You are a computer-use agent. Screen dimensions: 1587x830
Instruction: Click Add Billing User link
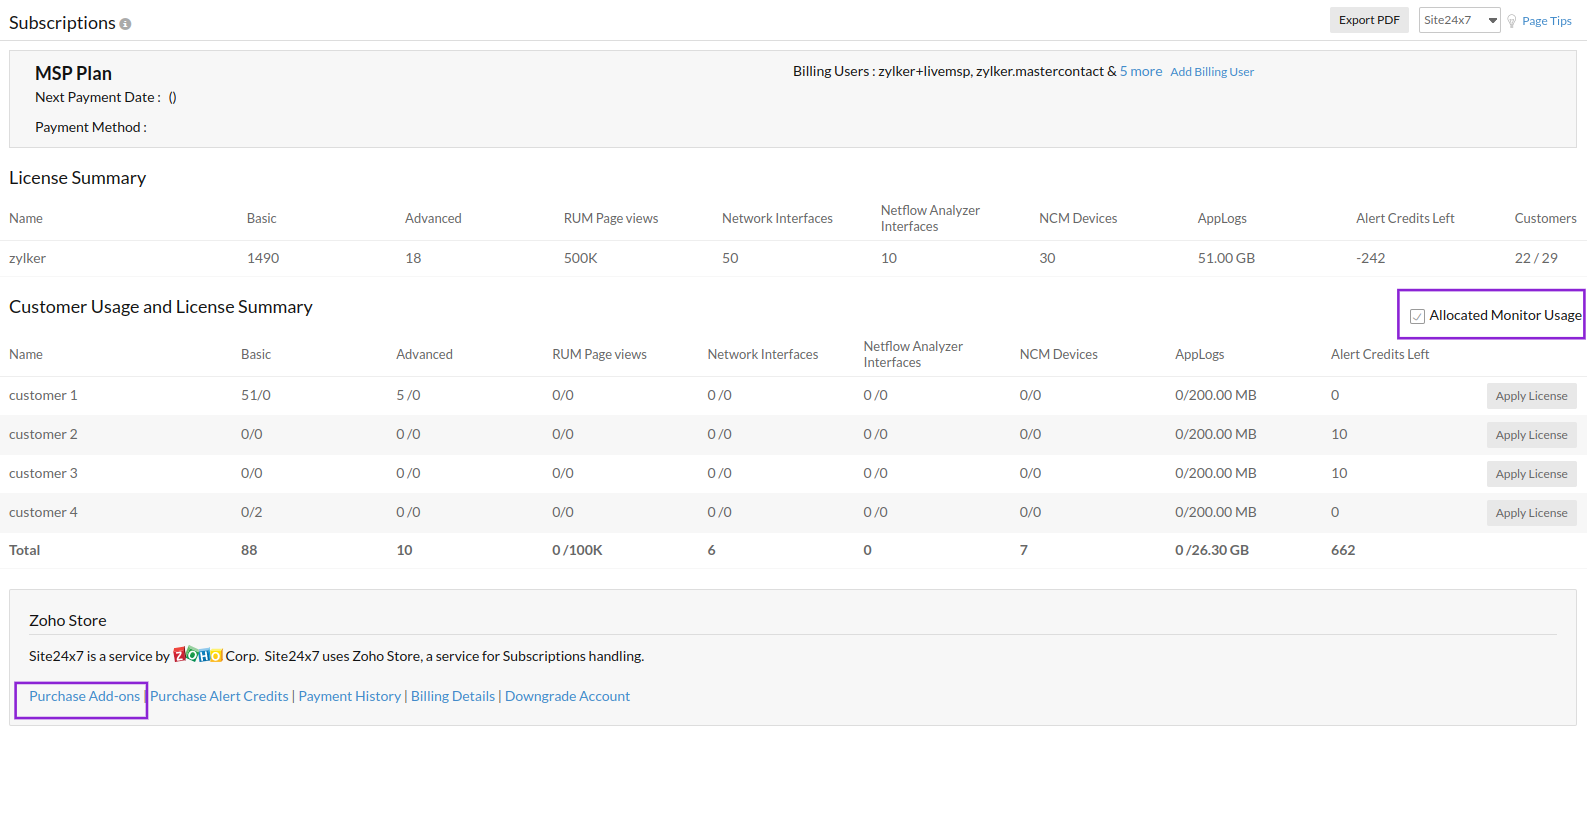[1212, 72]
